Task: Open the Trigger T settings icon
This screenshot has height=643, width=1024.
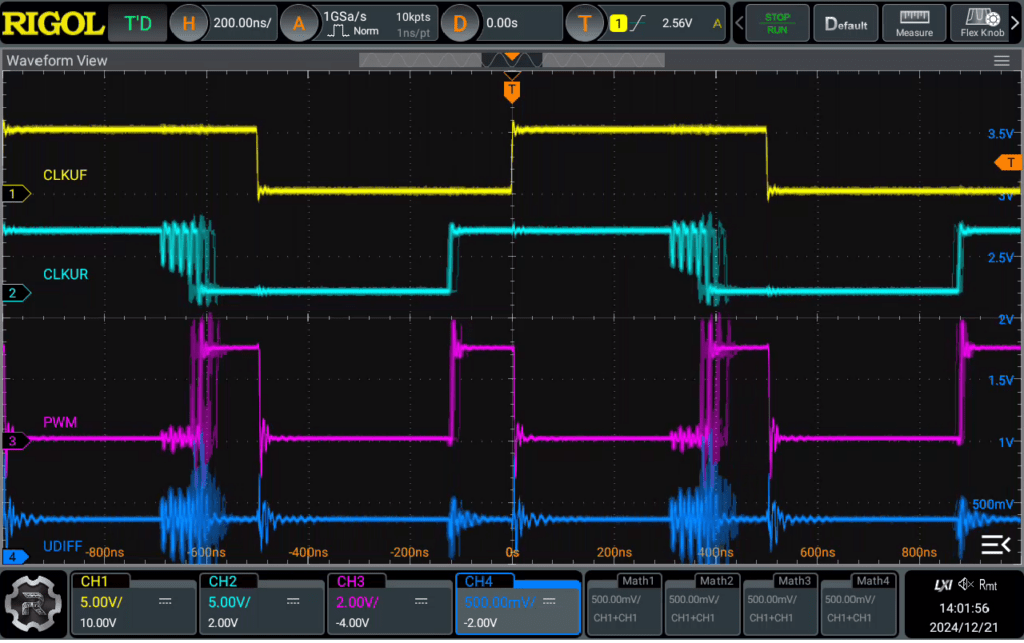Action: pos(584,24)
